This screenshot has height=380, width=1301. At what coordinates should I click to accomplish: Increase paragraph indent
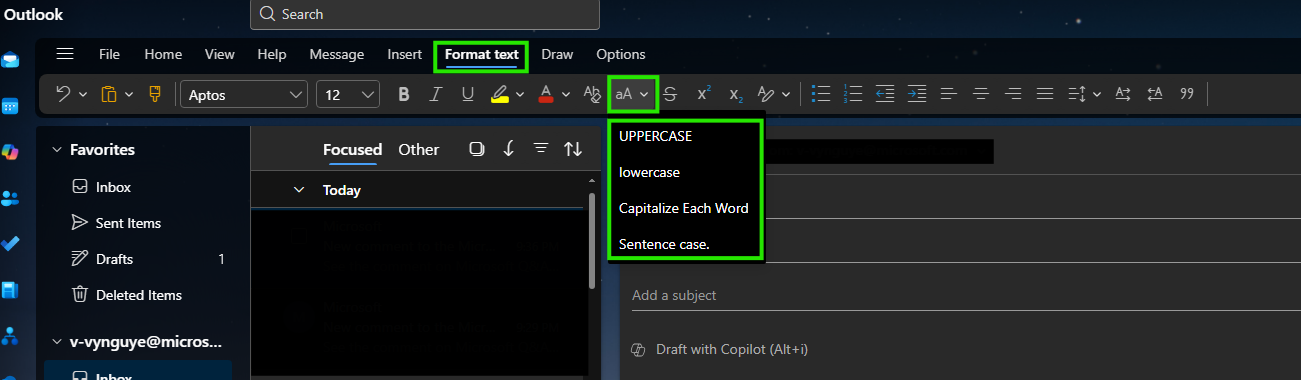pyautogui.click(x=917, y=94)
